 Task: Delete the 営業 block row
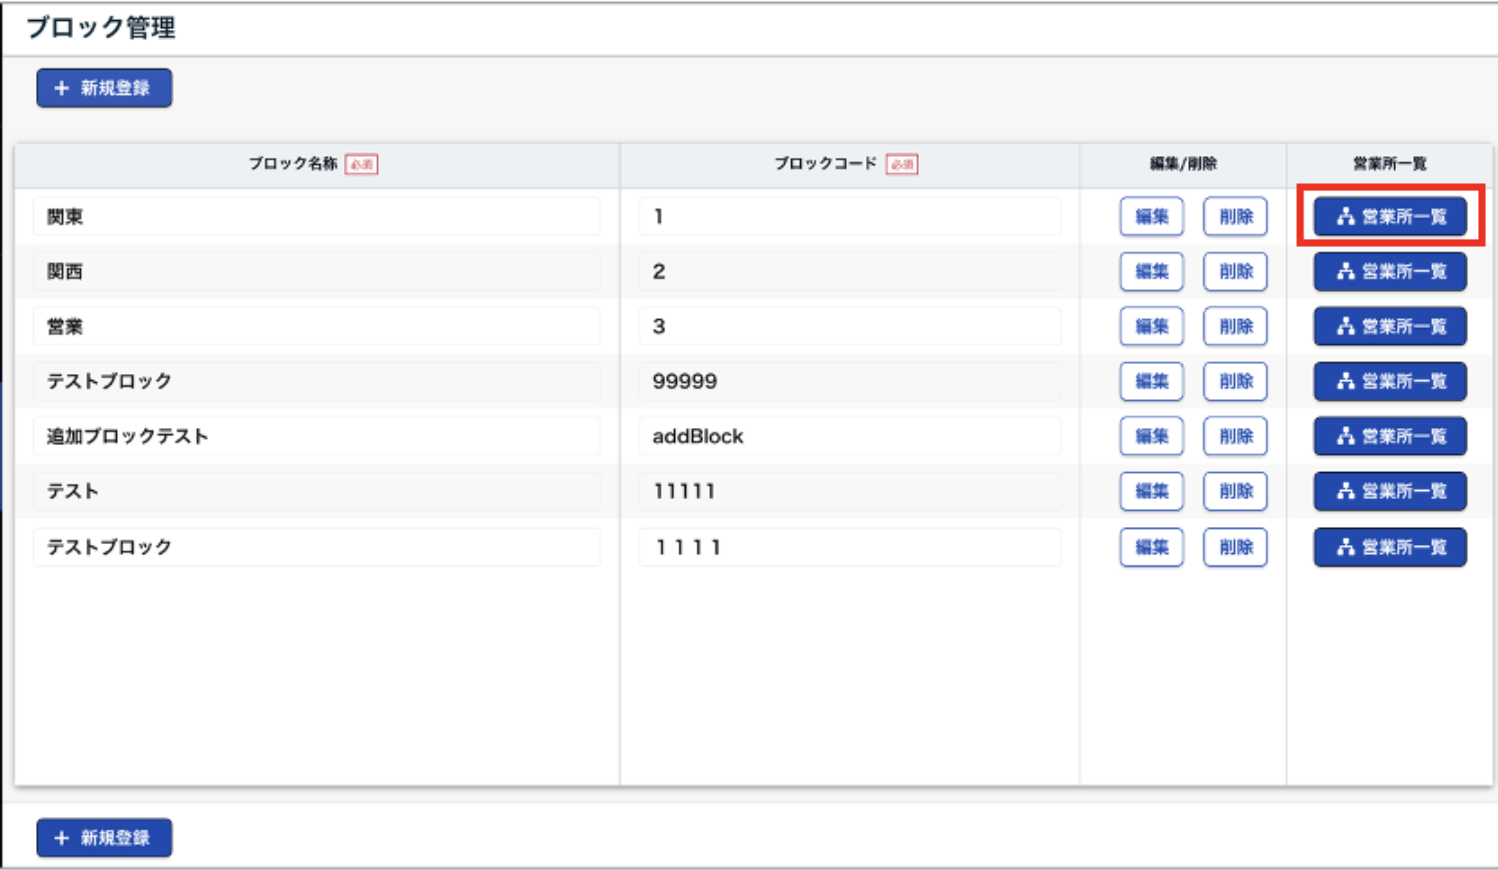point(1235,327)
